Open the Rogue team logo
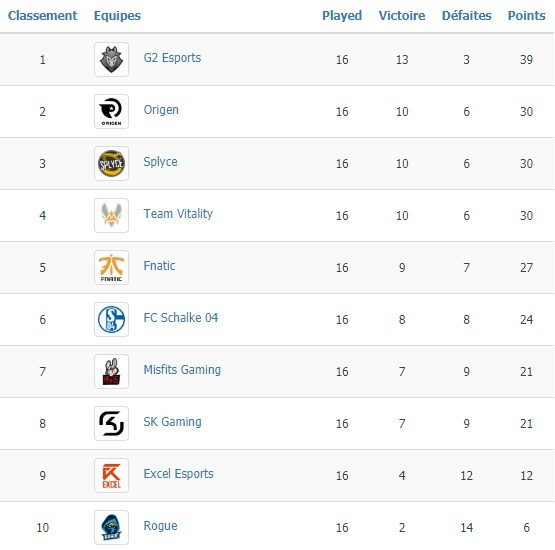This screenshot has height=550, width=555. pyautogui.click(x=111, y=528)
